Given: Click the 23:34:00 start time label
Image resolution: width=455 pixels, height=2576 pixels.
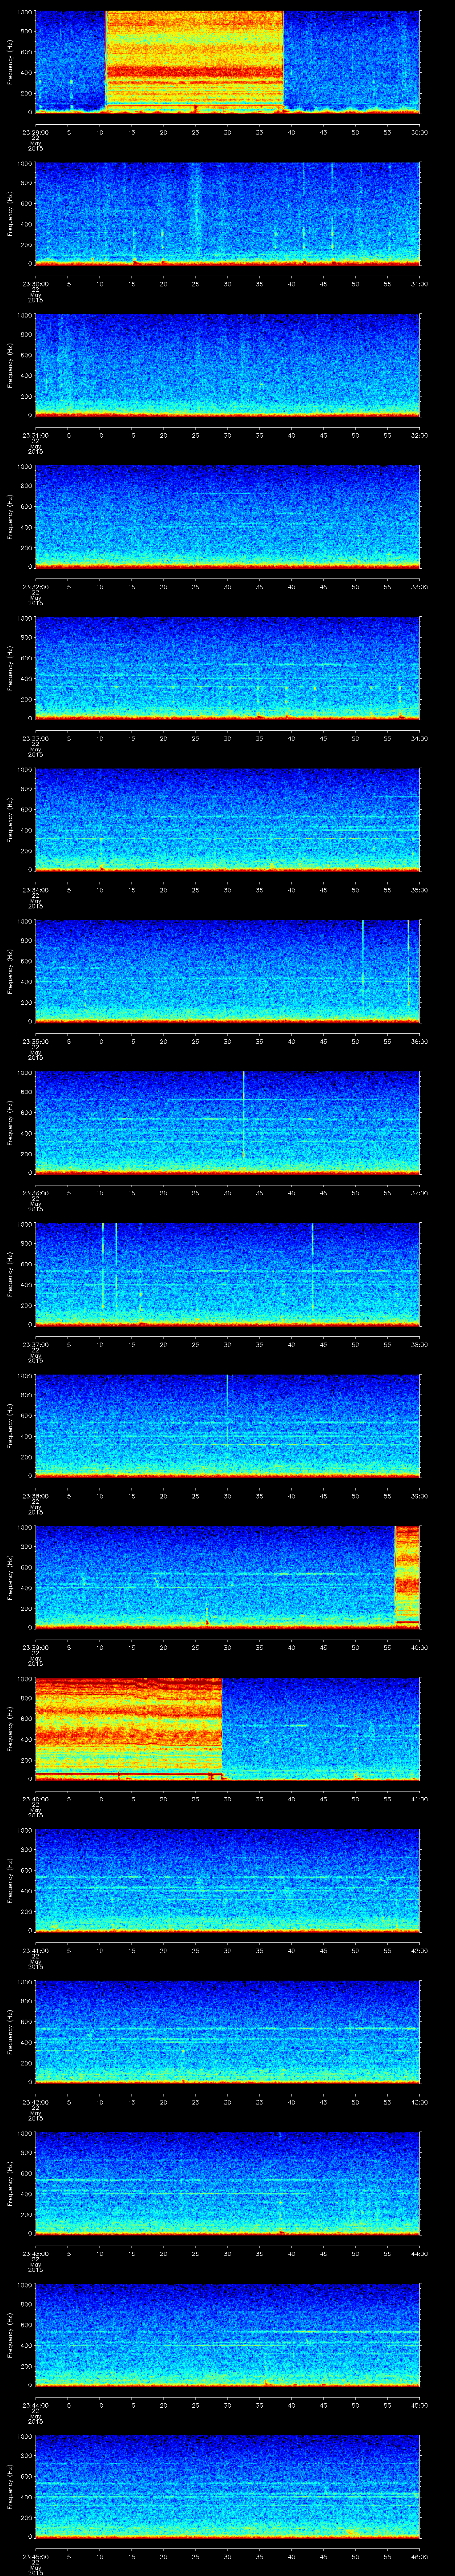Looking at the screenshot, I should [x=35, y=890].
